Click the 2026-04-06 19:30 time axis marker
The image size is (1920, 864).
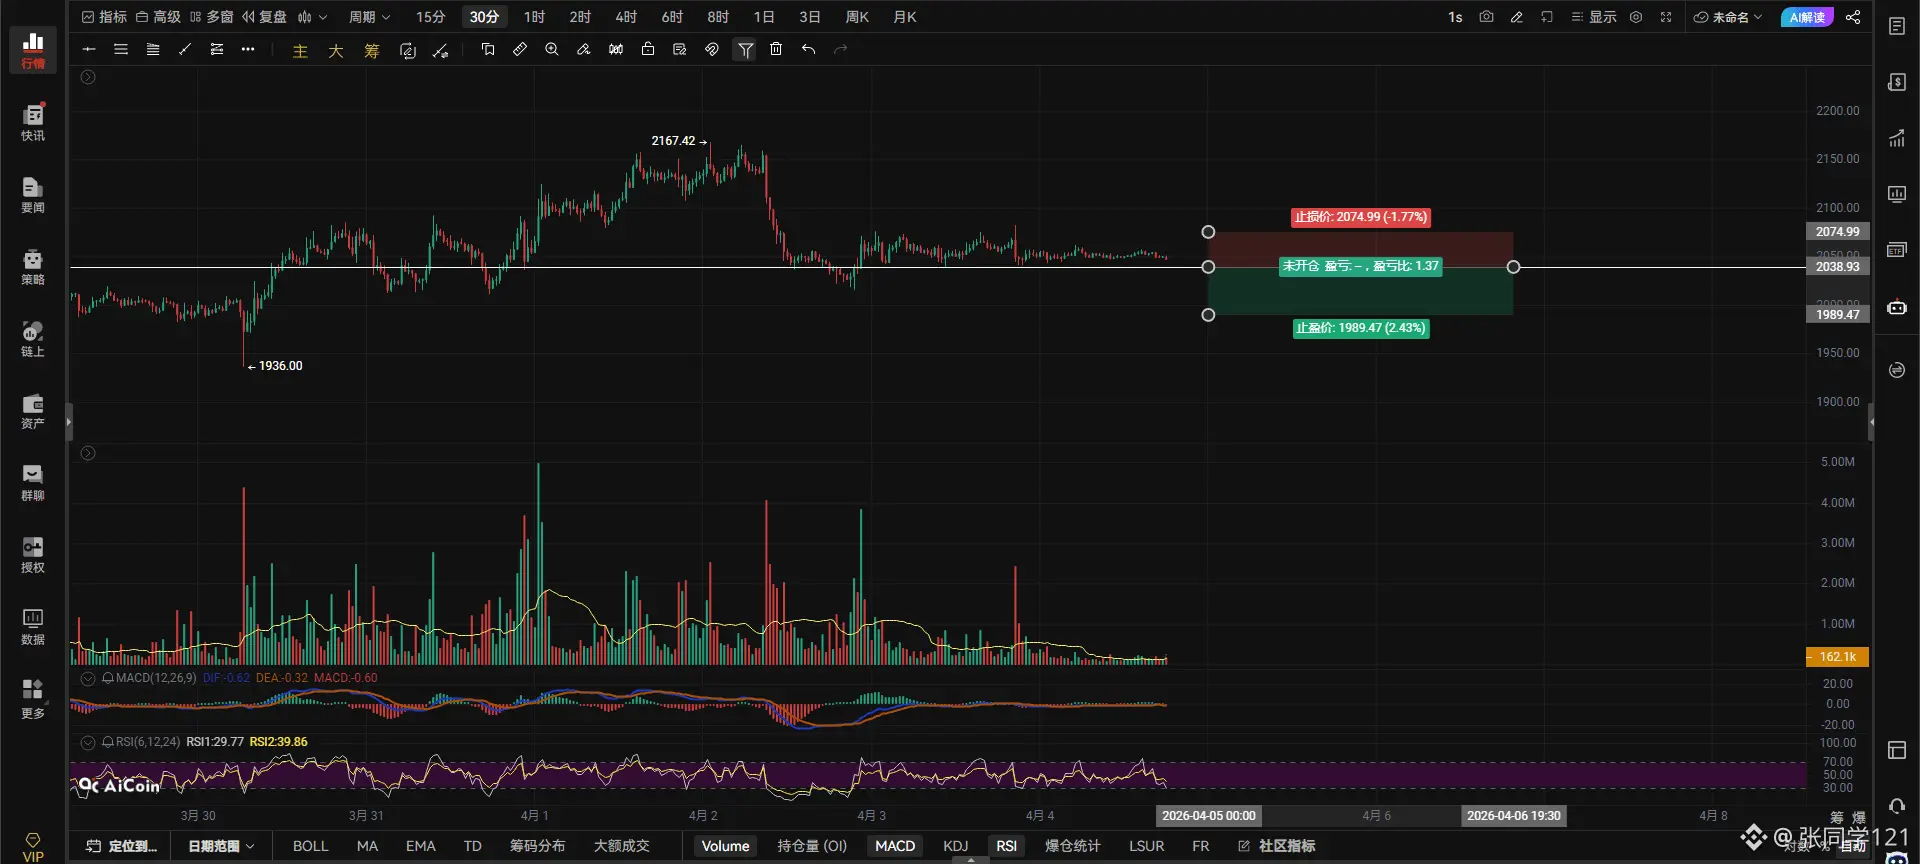tap(1513, 816)
